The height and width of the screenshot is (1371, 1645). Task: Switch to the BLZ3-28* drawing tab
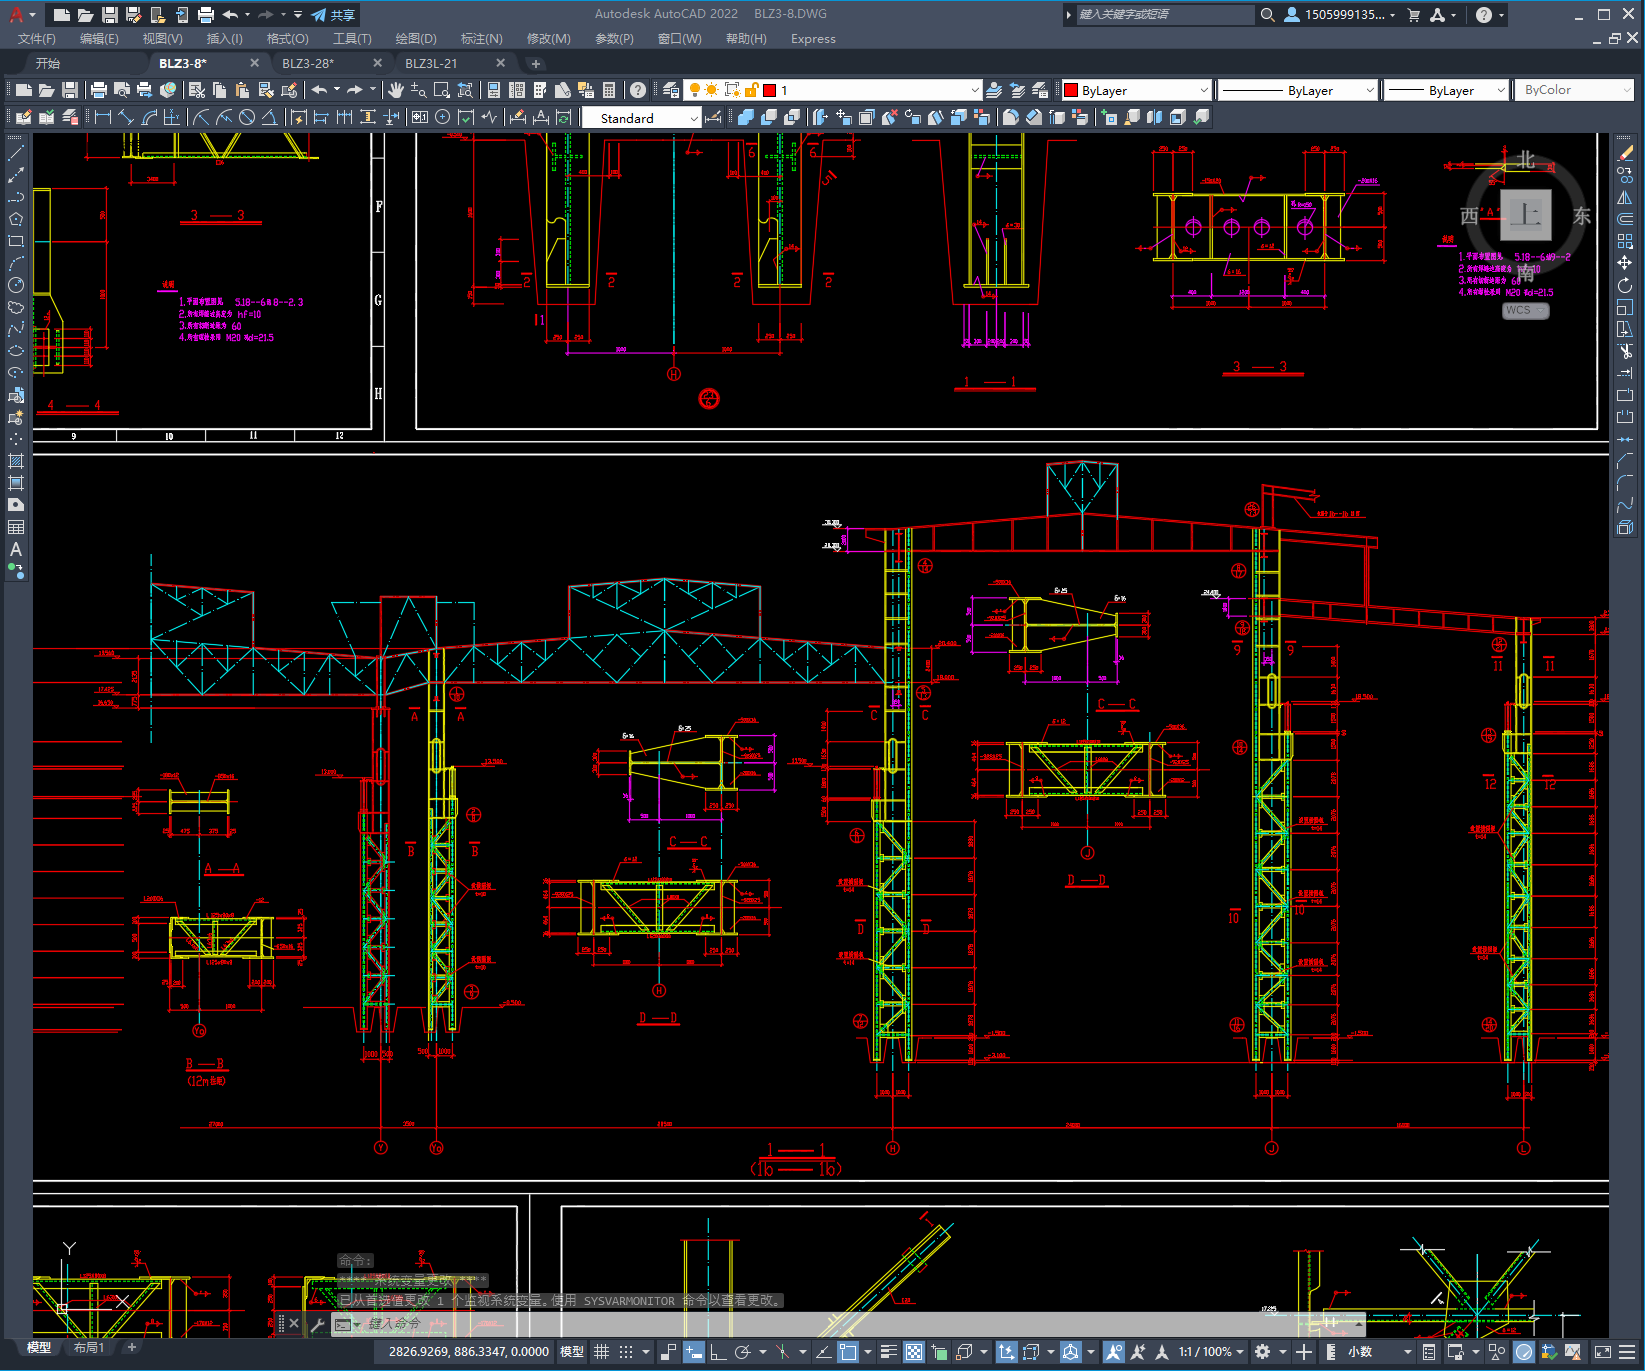pyautogui.click(x=308, y=63)
